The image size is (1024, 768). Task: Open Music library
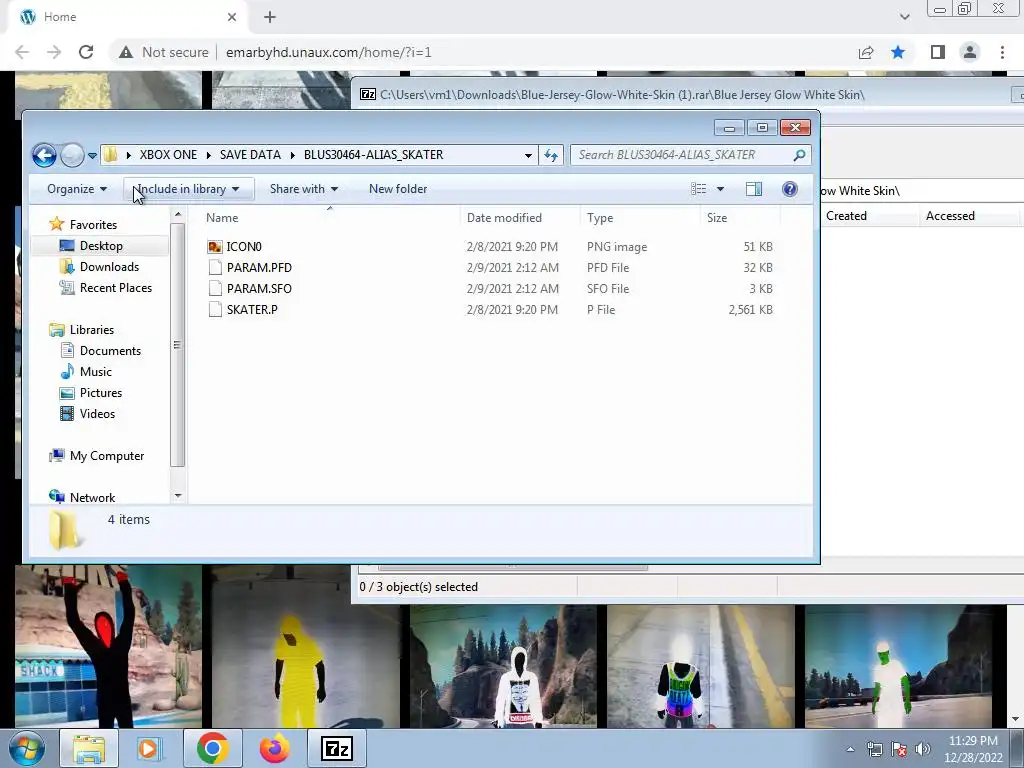95,372
